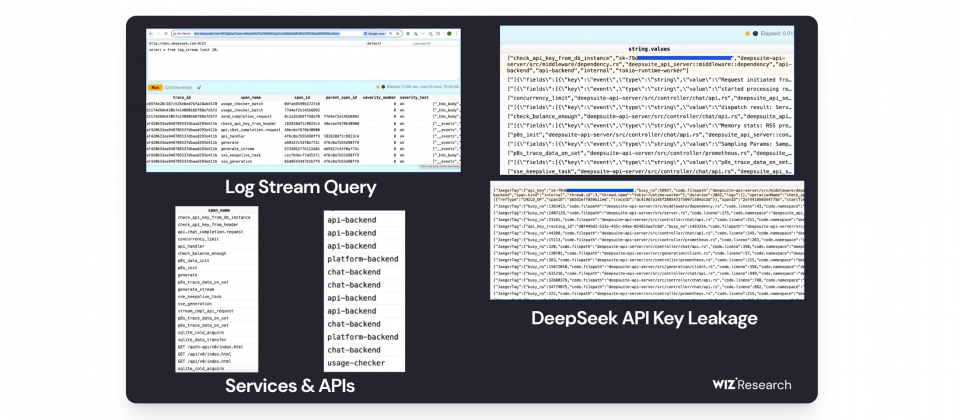Click 'concurrency_limit' in span_name list
This screenshot has height=420, width=960.
(198, 239)
